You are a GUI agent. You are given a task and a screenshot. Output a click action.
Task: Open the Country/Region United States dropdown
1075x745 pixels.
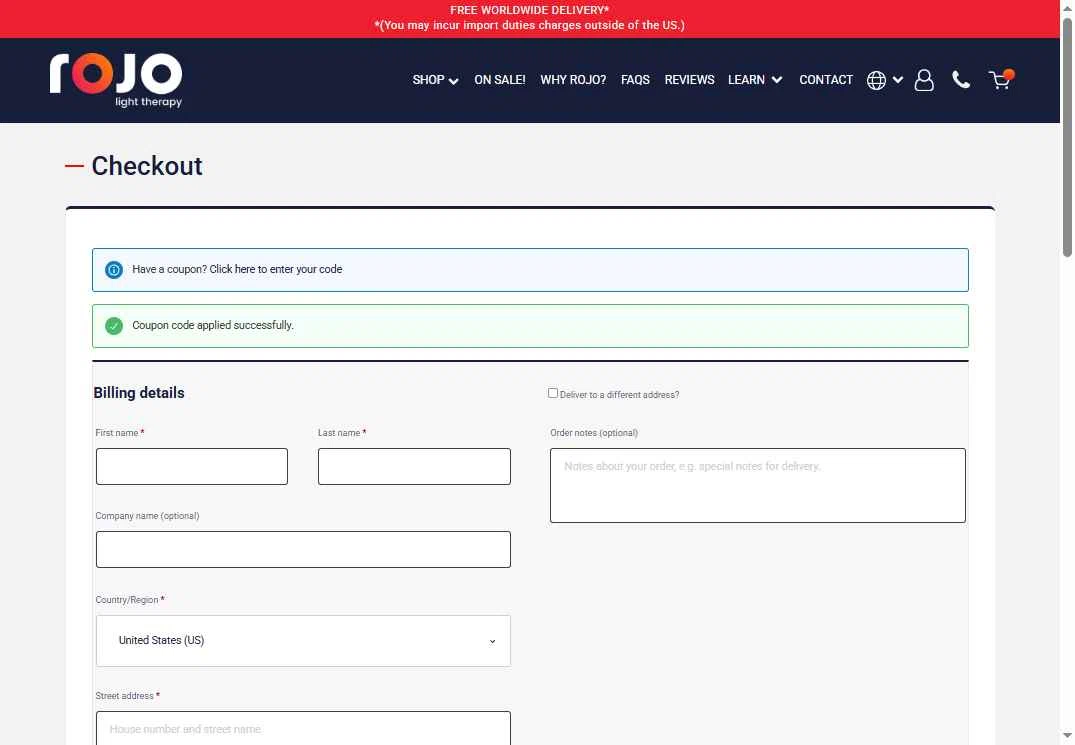(303, 641)
